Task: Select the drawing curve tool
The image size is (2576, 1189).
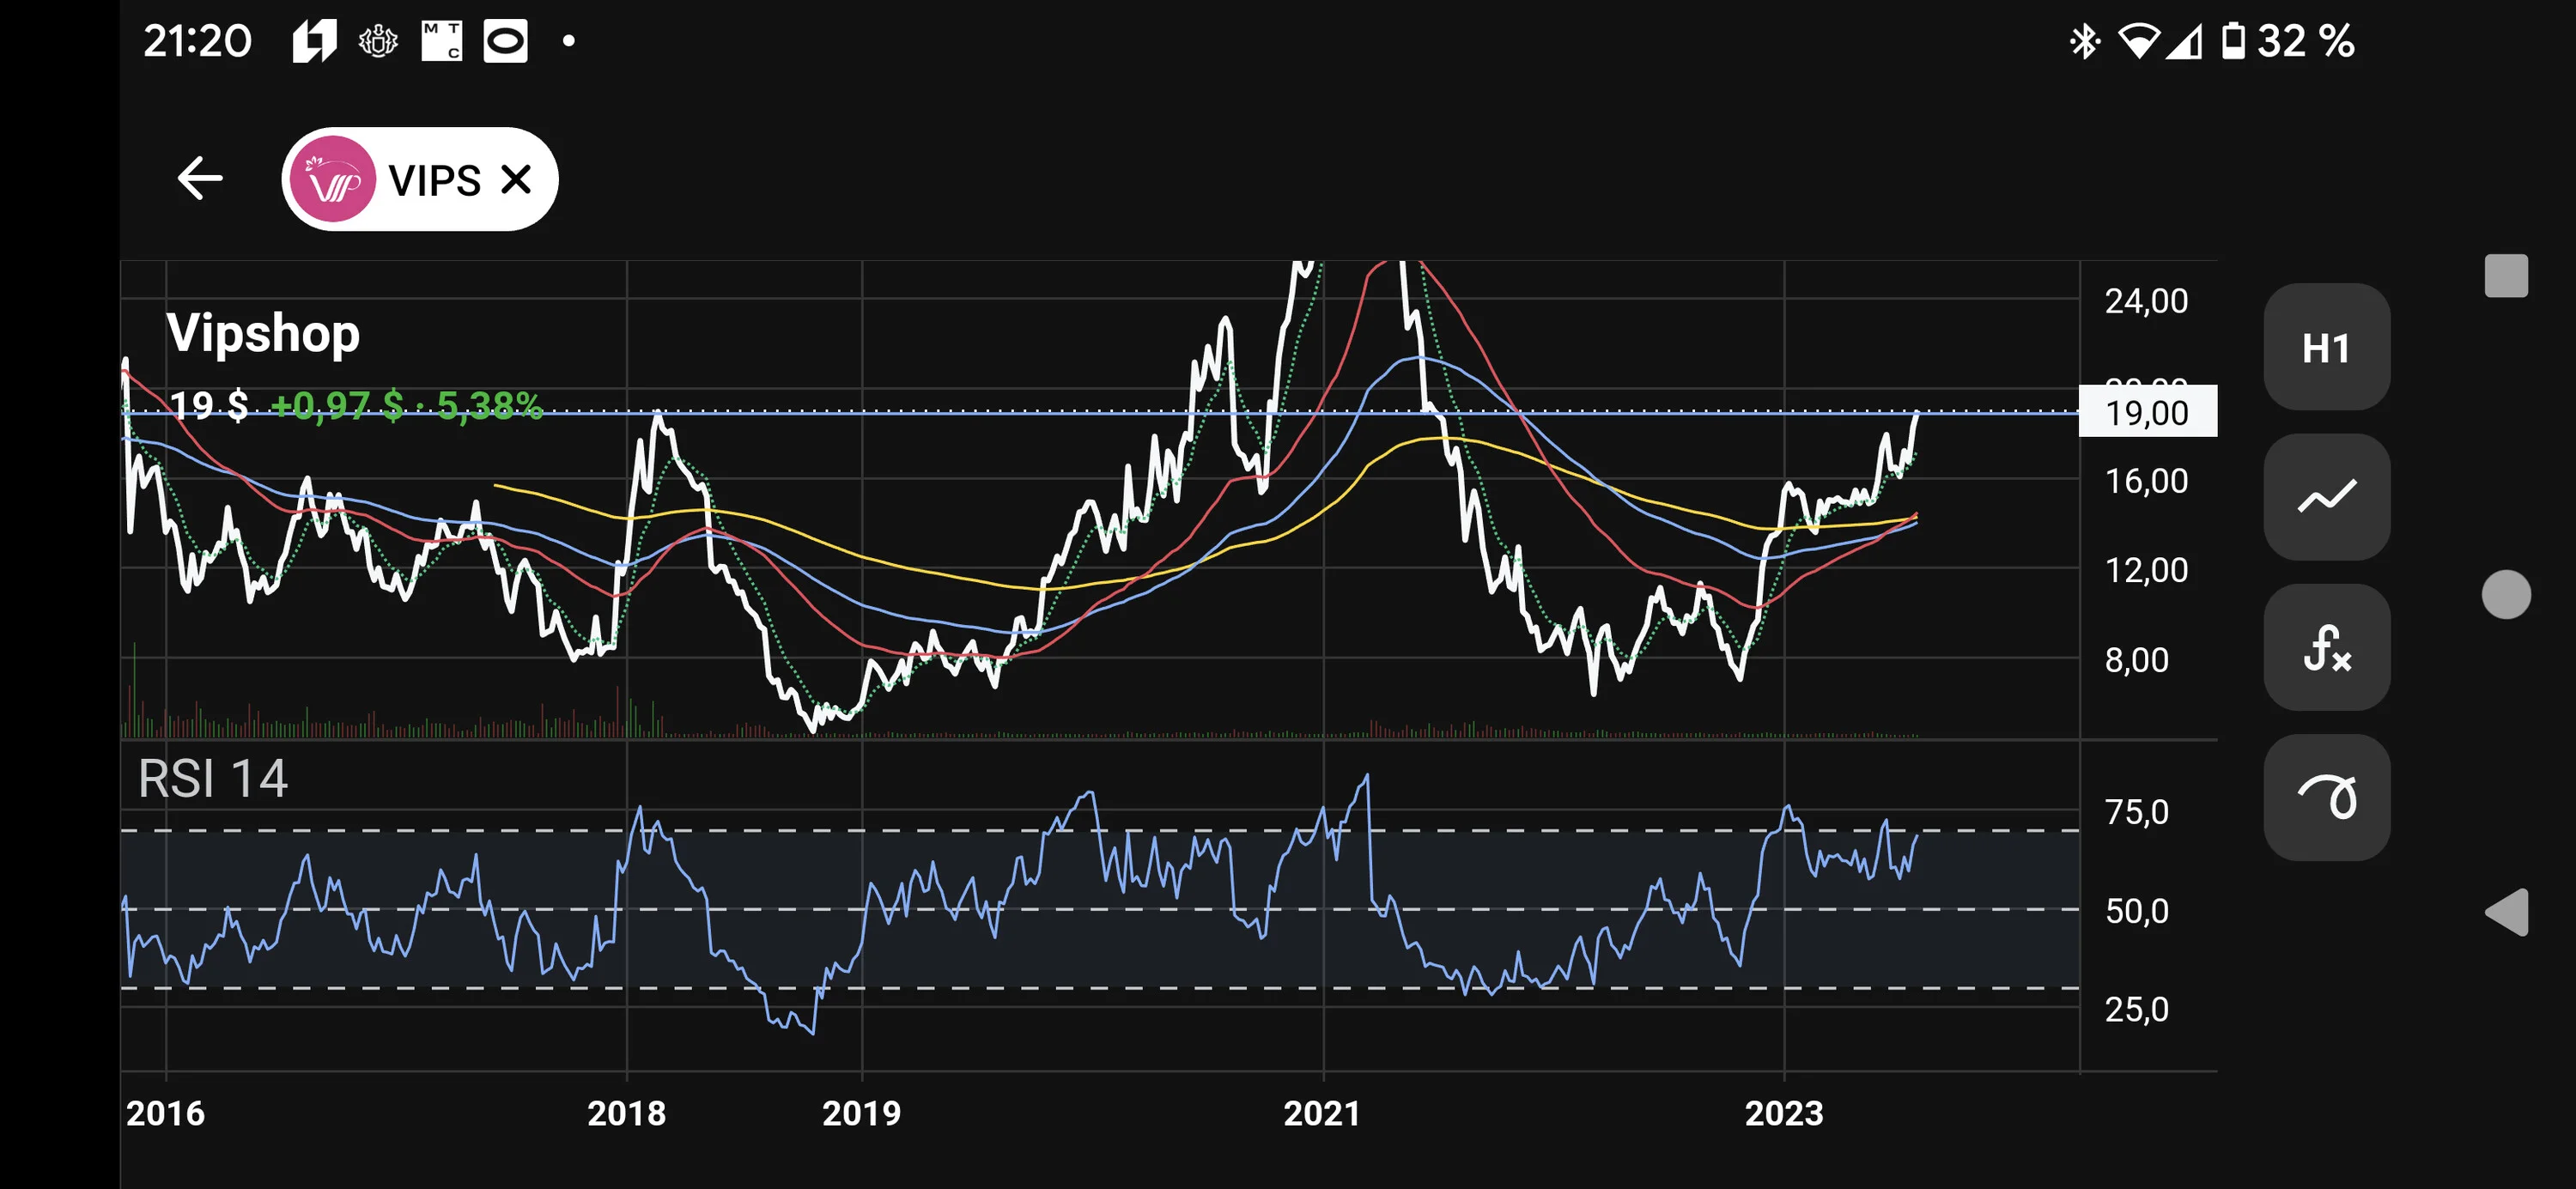Action: (x=2326, y=797)
